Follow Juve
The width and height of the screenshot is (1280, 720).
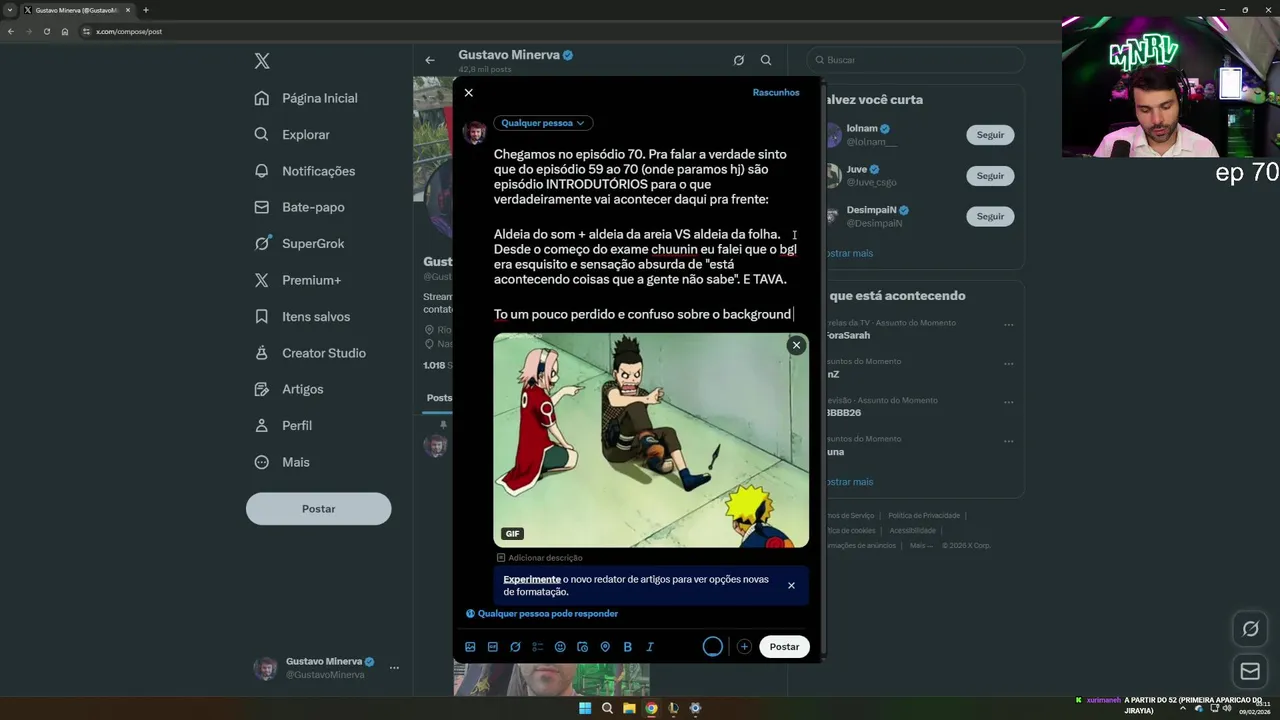tap(990, 176)
